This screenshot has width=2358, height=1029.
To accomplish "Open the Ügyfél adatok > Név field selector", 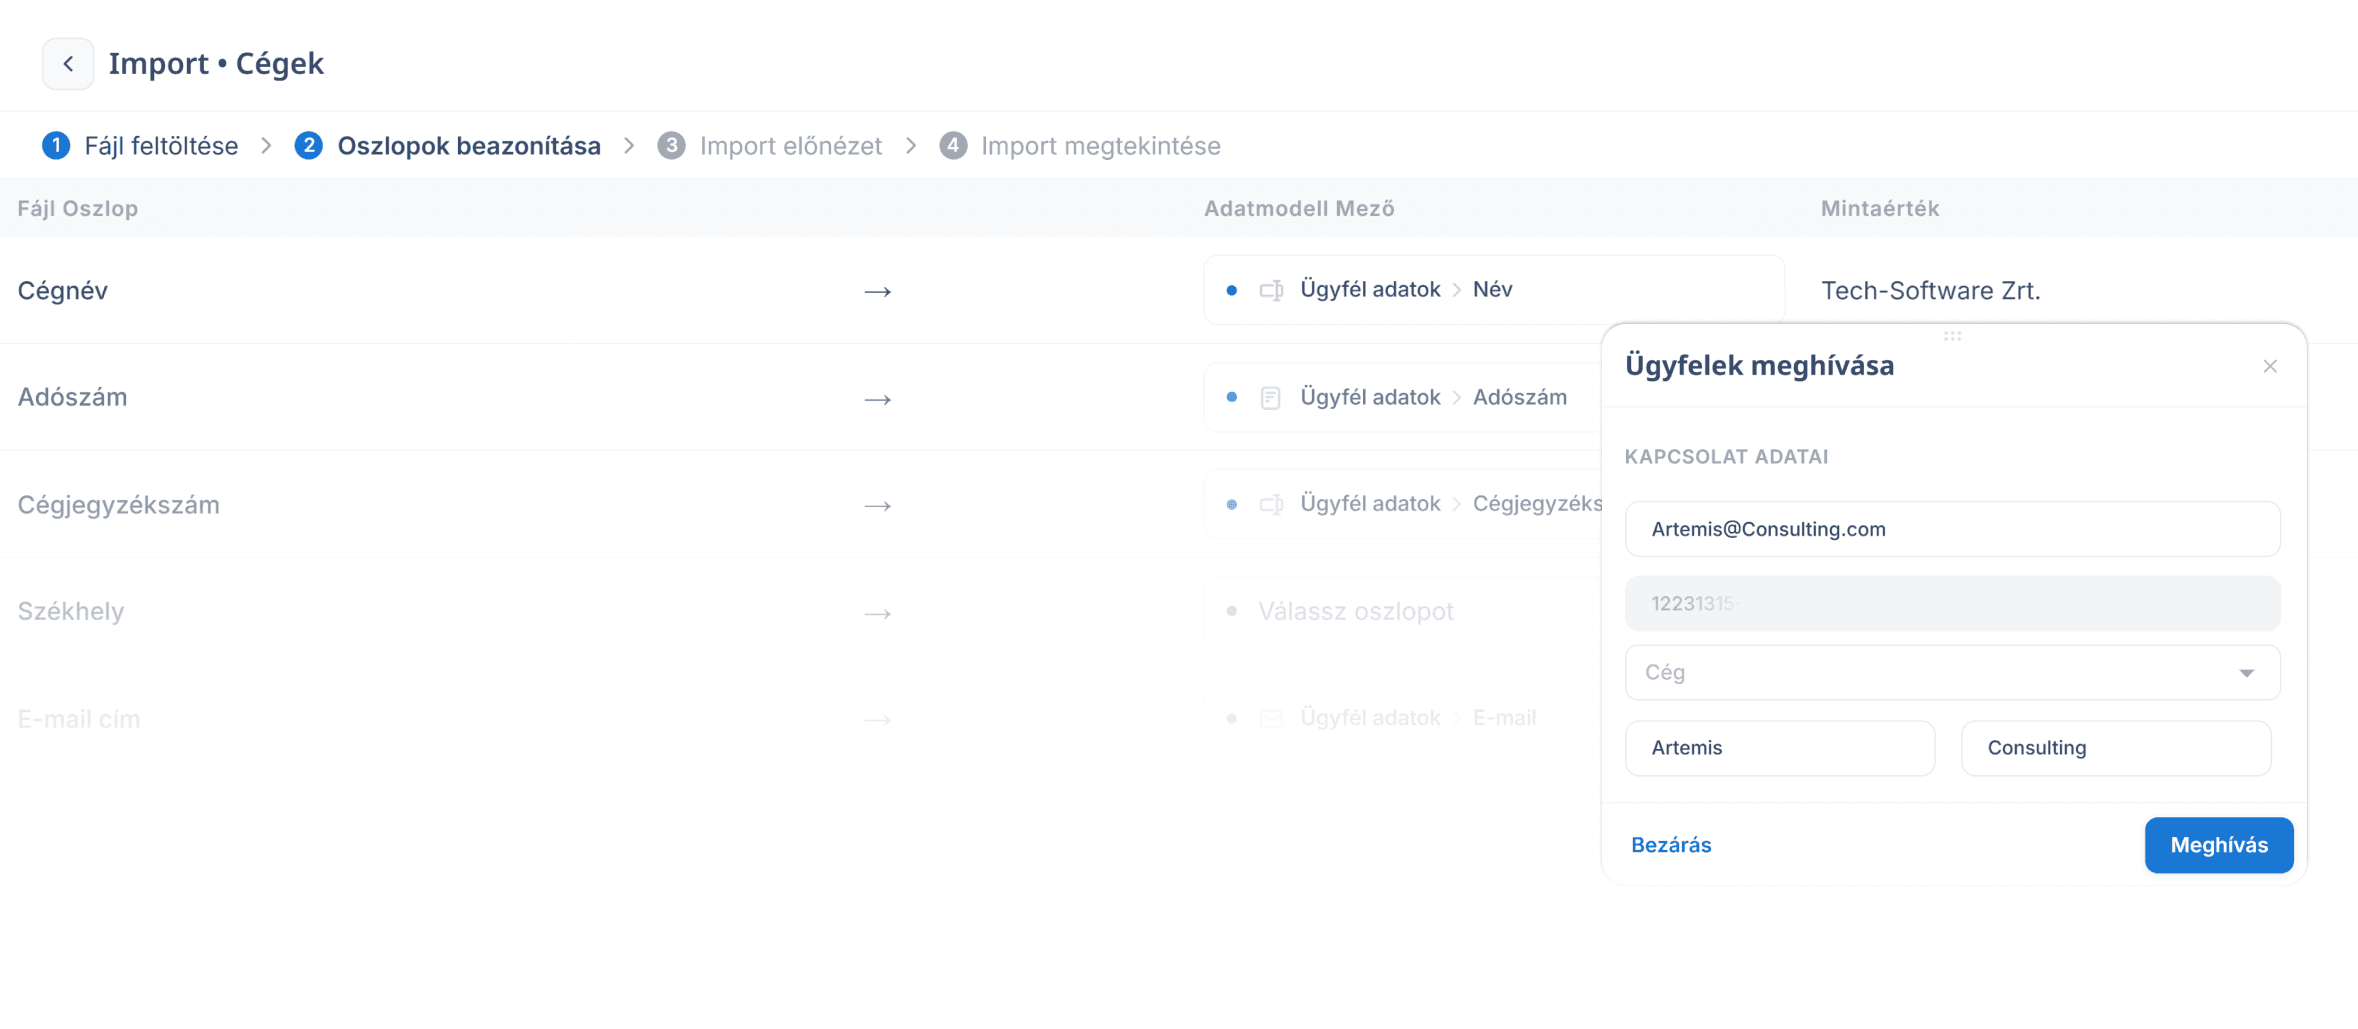I will [x=1493, y=290].
